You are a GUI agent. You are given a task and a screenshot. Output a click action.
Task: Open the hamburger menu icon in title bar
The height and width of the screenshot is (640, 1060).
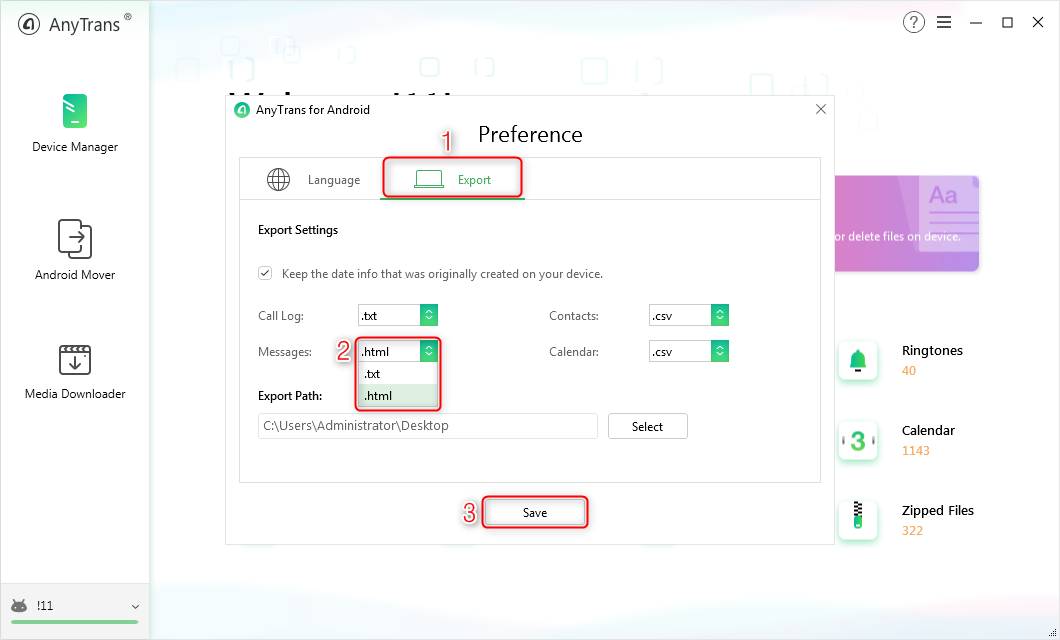tap(944, 22)
